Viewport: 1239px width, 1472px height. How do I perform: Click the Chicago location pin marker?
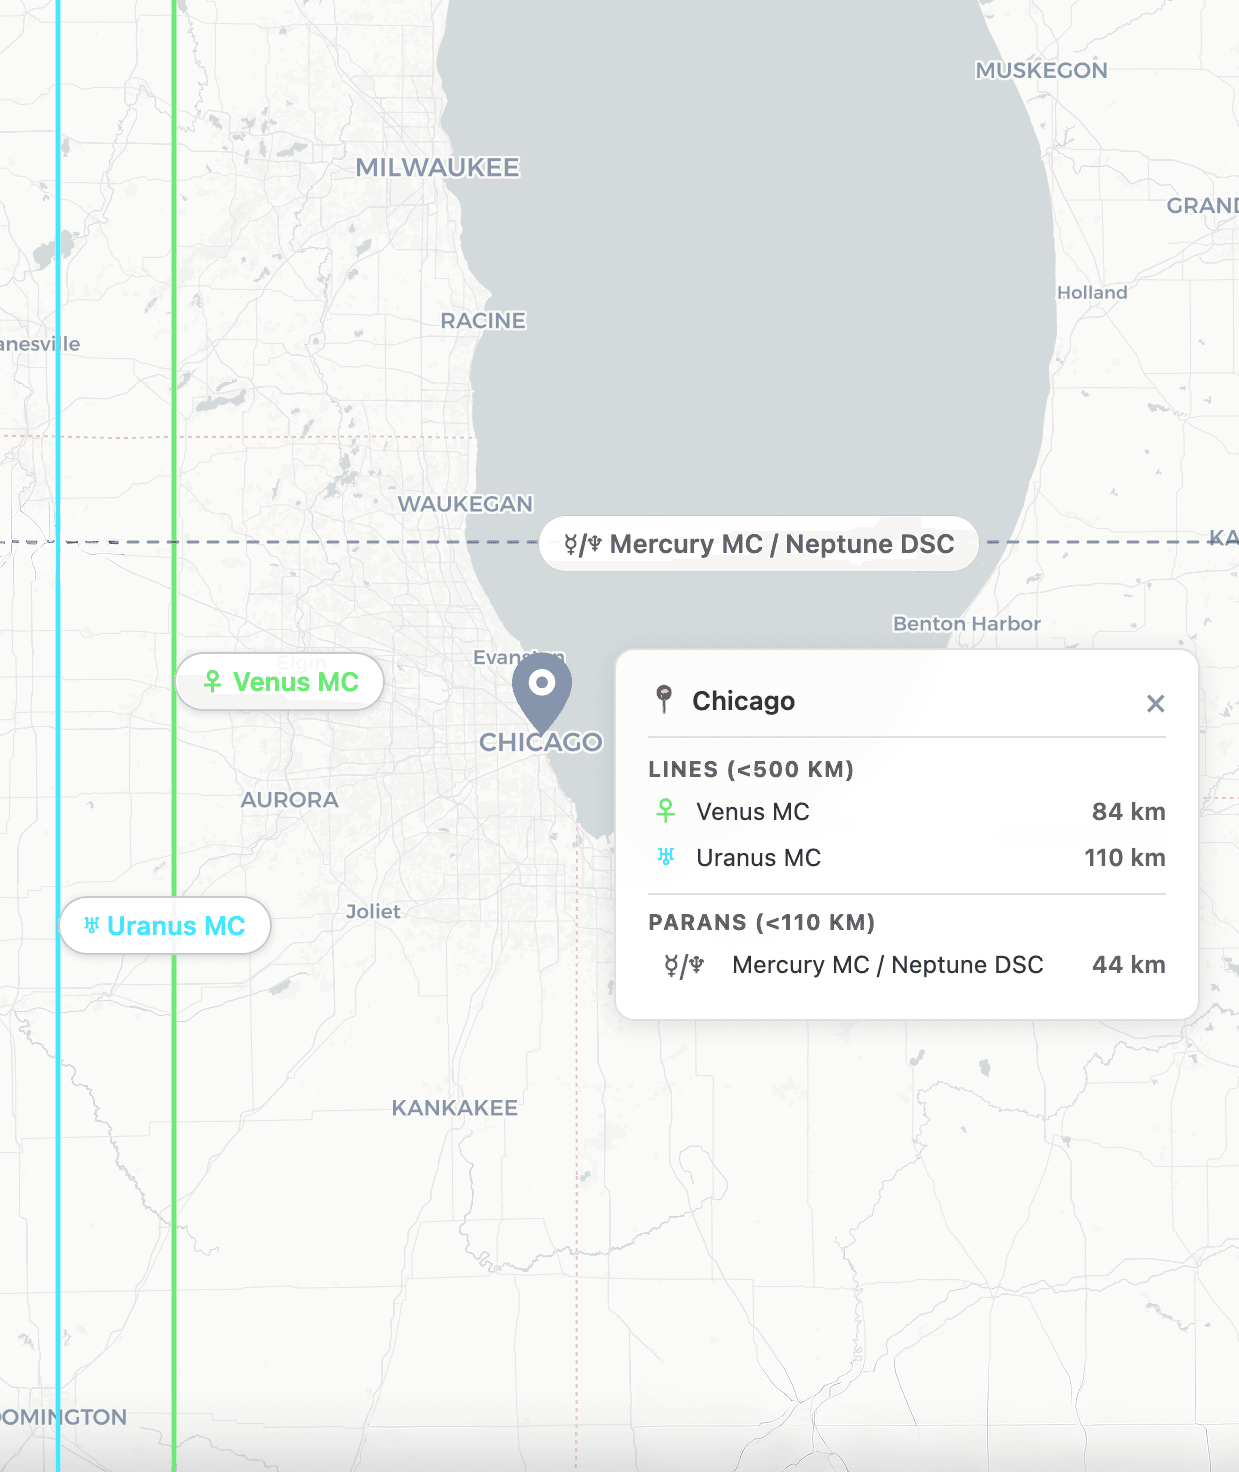[542, 692]
